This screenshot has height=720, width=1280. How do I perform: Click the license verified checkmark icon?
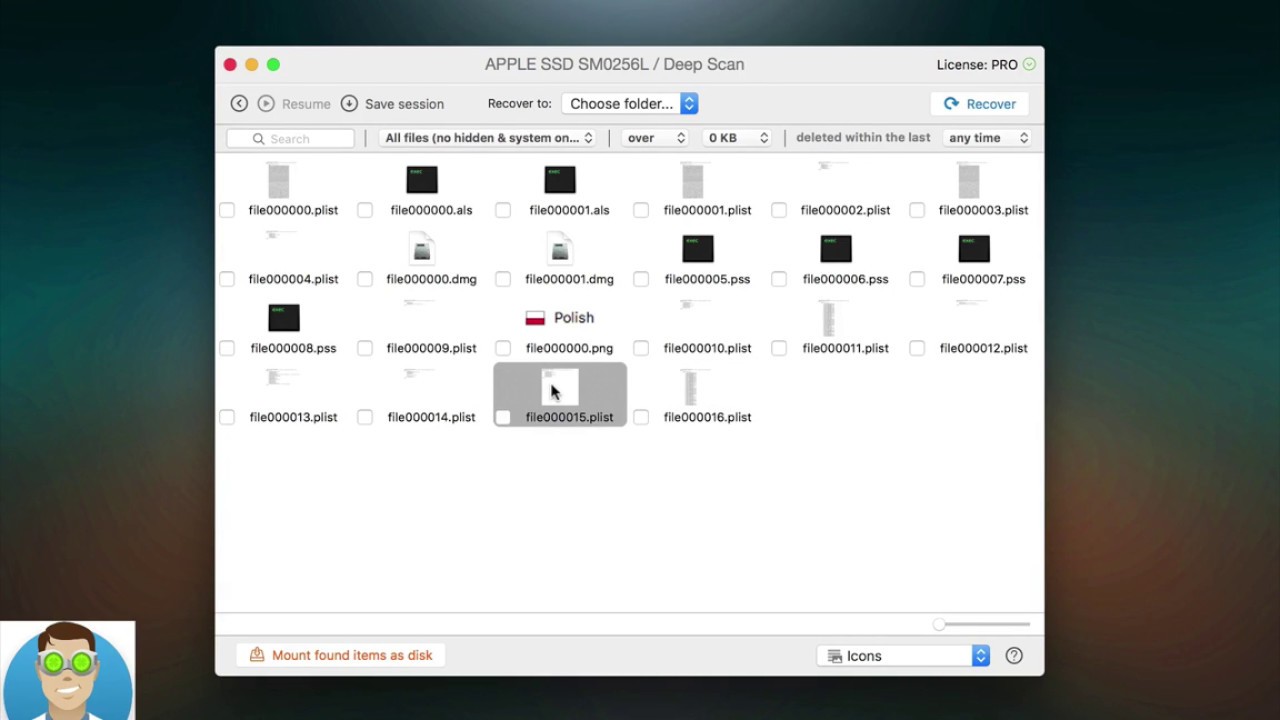pos(1029,65)
